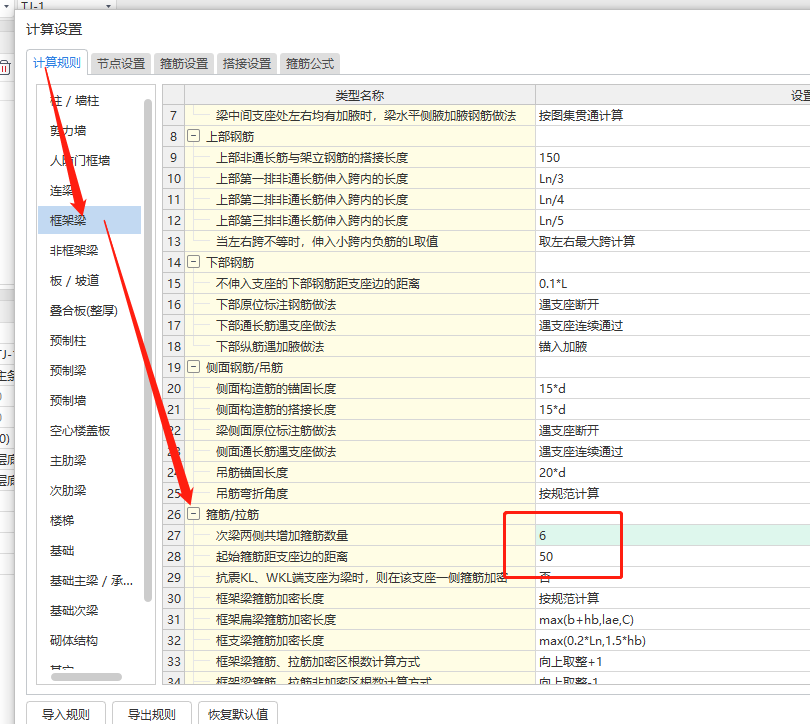This screenshot has width=810, height=724.
Task: Collapse the 上部钢筋 group
Action: [x=193, y=136]
